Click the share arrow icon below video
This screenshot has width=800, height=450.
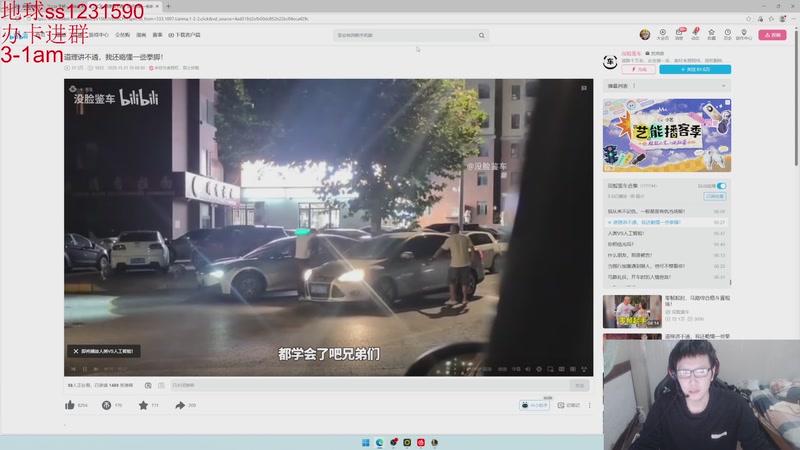(180, 405)
